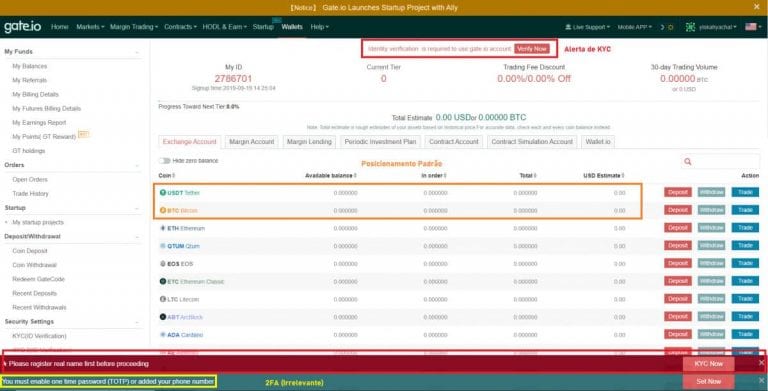Click the gate.io logo
The height and width of the screenshot is (391, 768).
[x=23, y=26]
